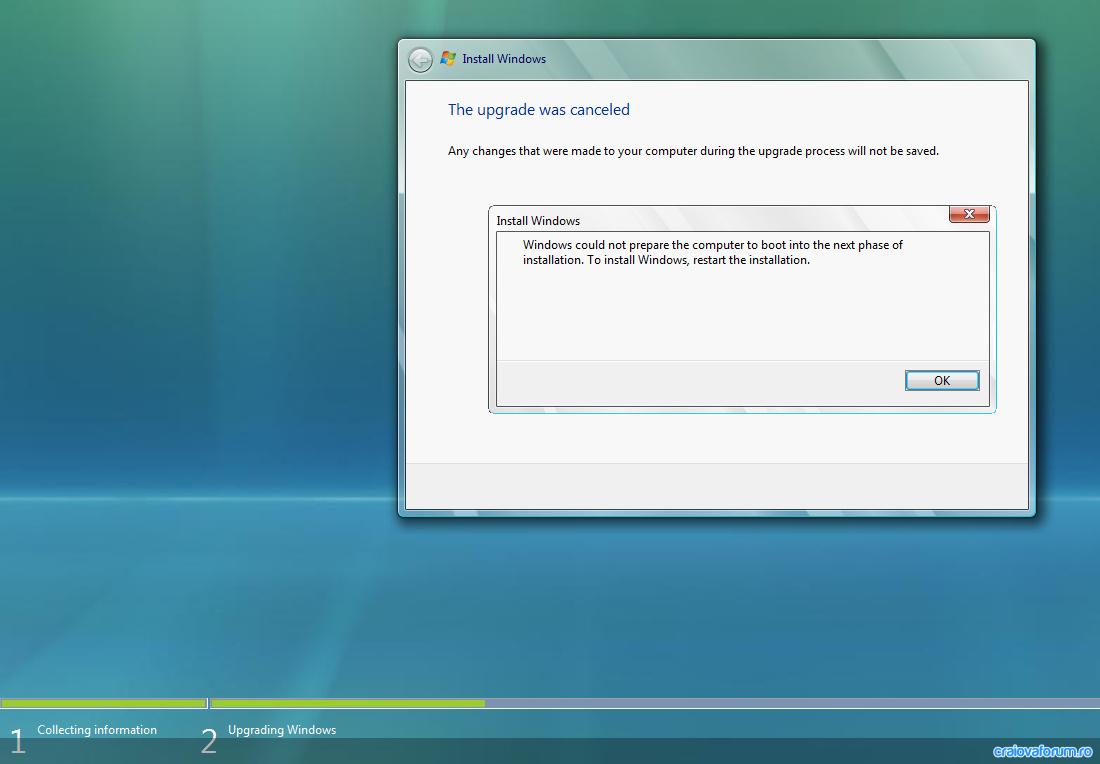1100x764 pixels.
Task: Click the Upgrading Windows progress bar
Action: (x=655, y=703)
